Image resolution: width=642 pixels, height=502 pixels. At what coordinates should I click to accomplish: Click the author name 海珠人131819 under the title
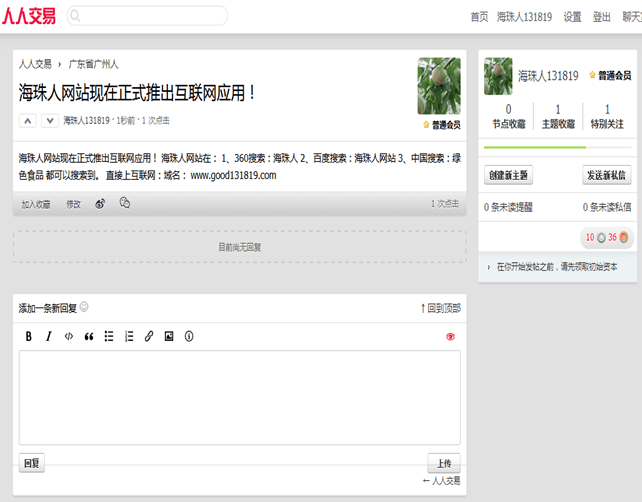(86, 121)
